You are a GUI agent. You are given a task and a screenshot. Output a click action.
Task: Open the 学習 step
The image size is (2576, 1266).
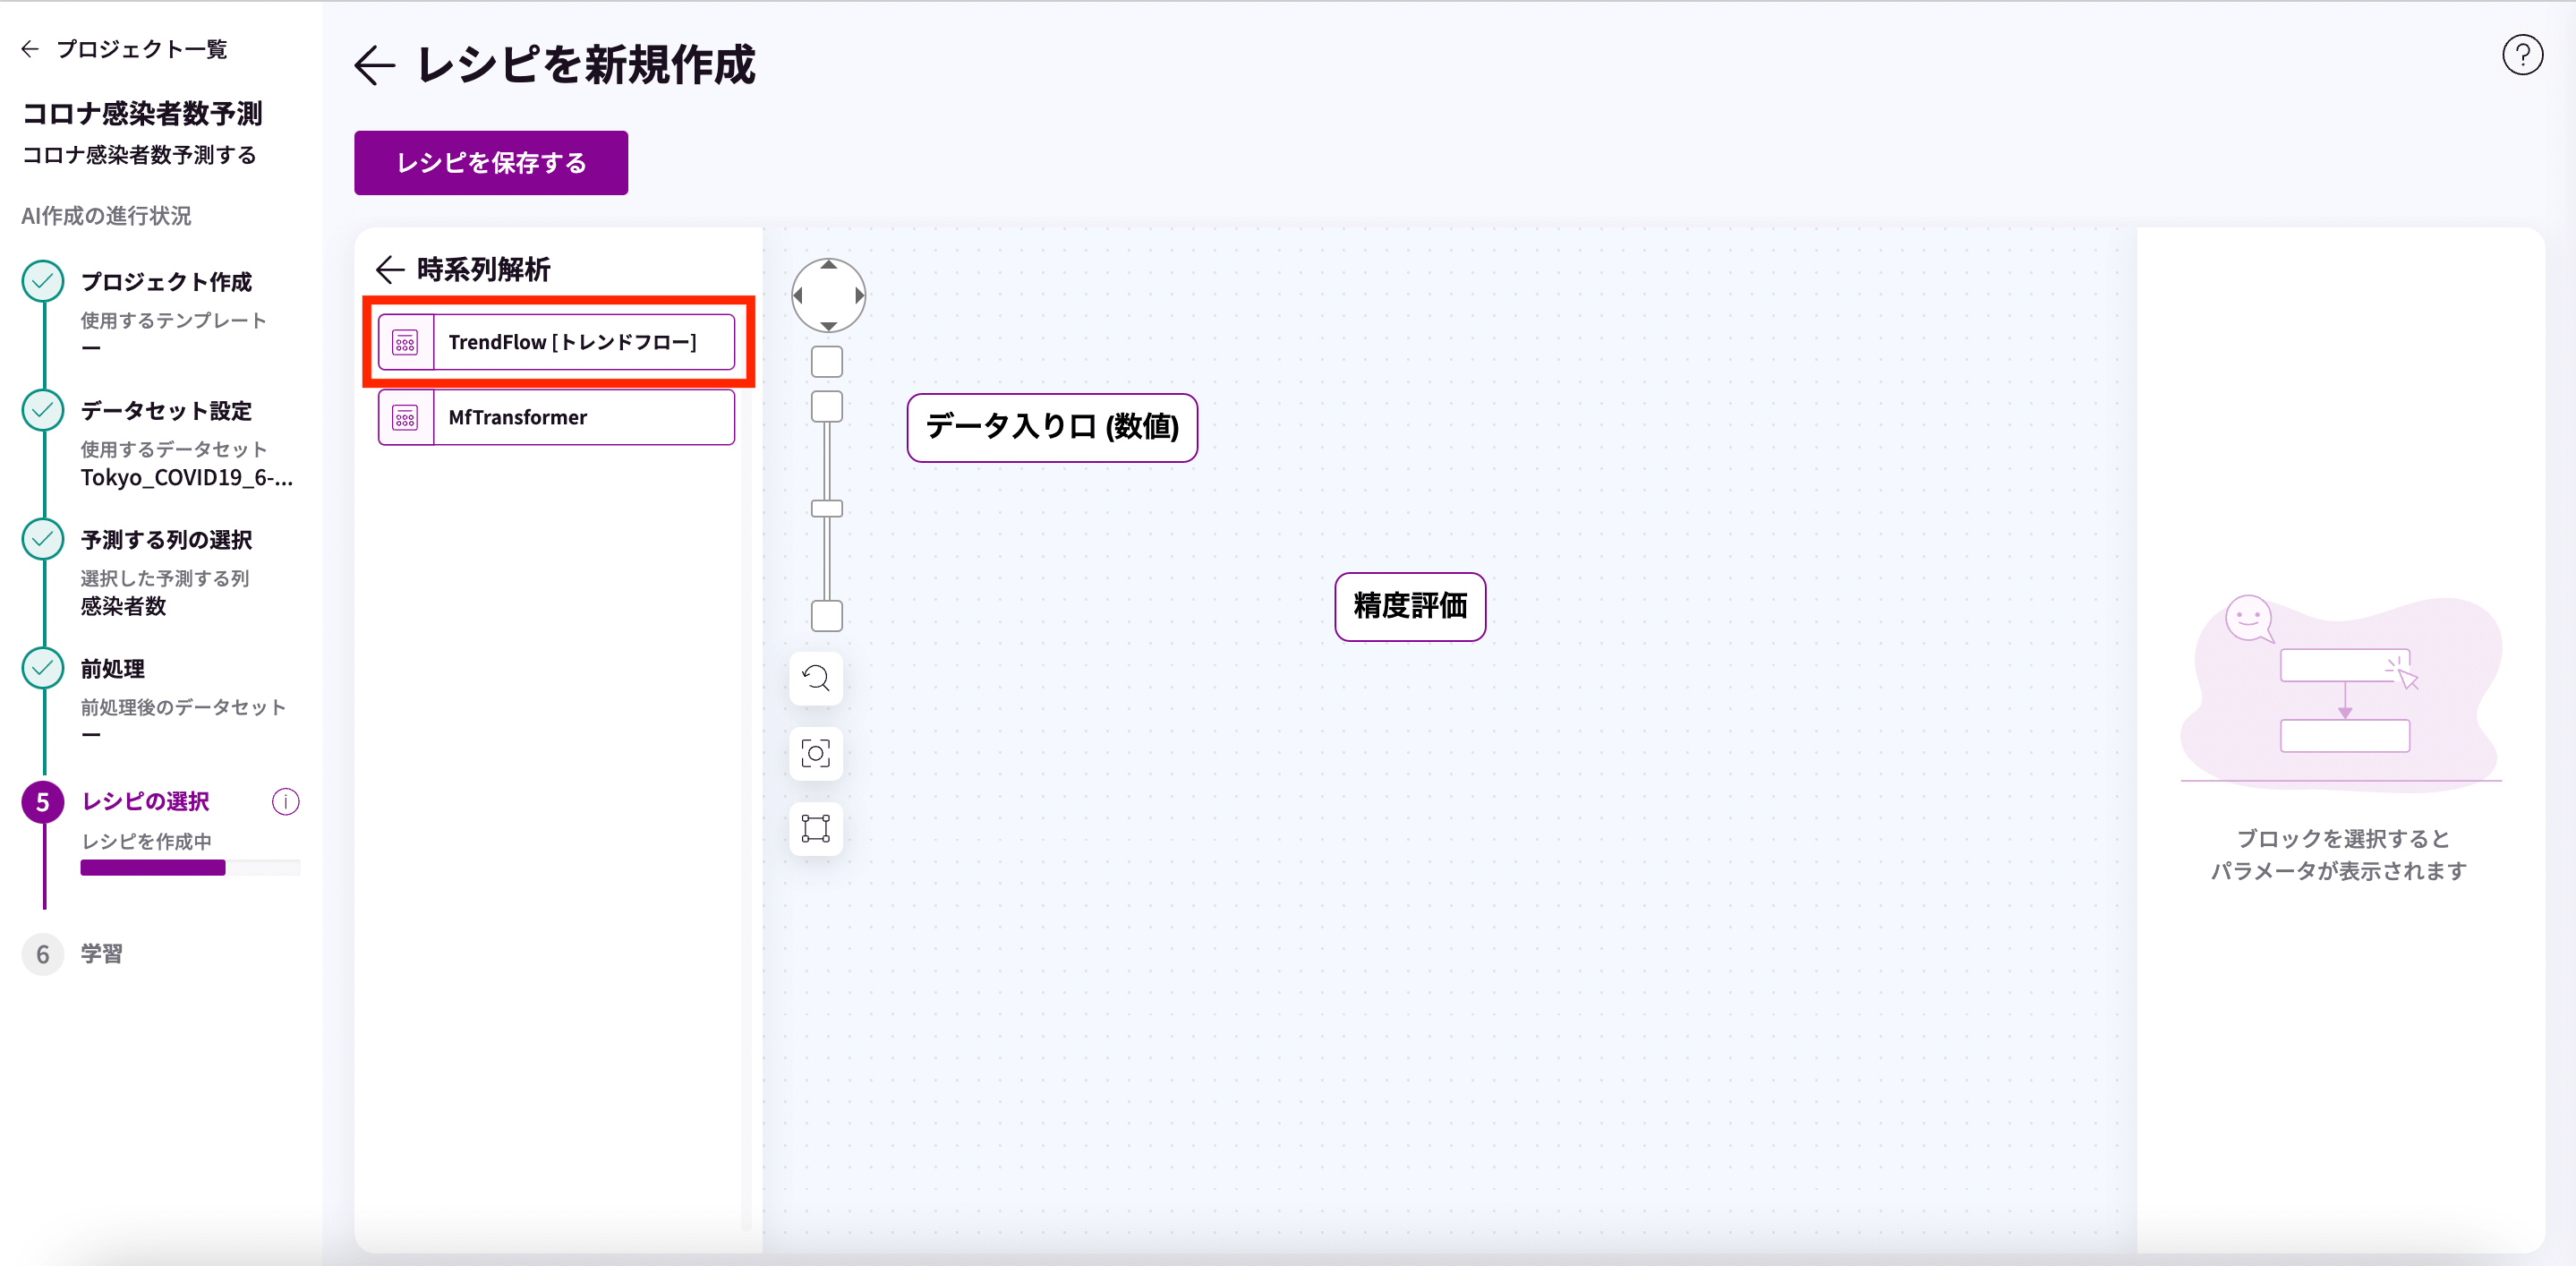102,955
